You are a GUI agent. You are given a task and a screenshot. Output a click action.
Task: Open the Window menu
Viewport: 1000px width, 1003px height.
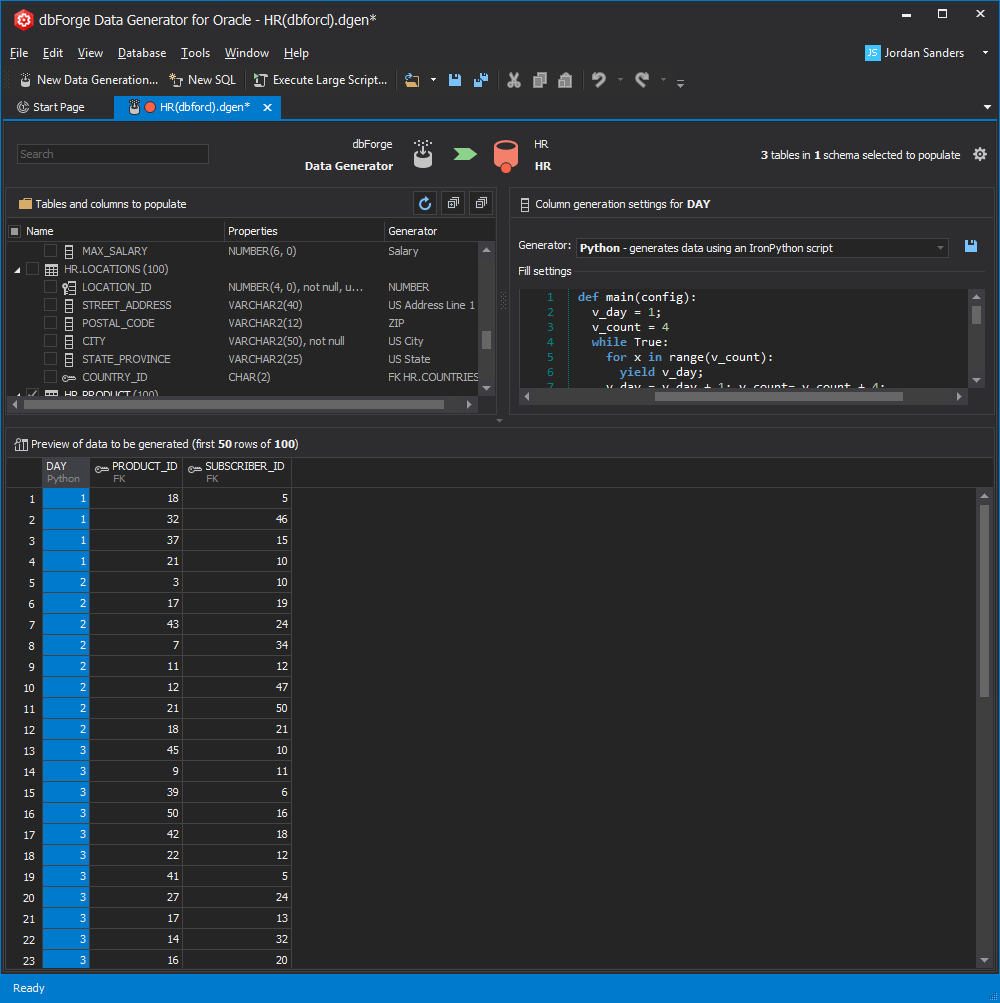pos(246,53)
